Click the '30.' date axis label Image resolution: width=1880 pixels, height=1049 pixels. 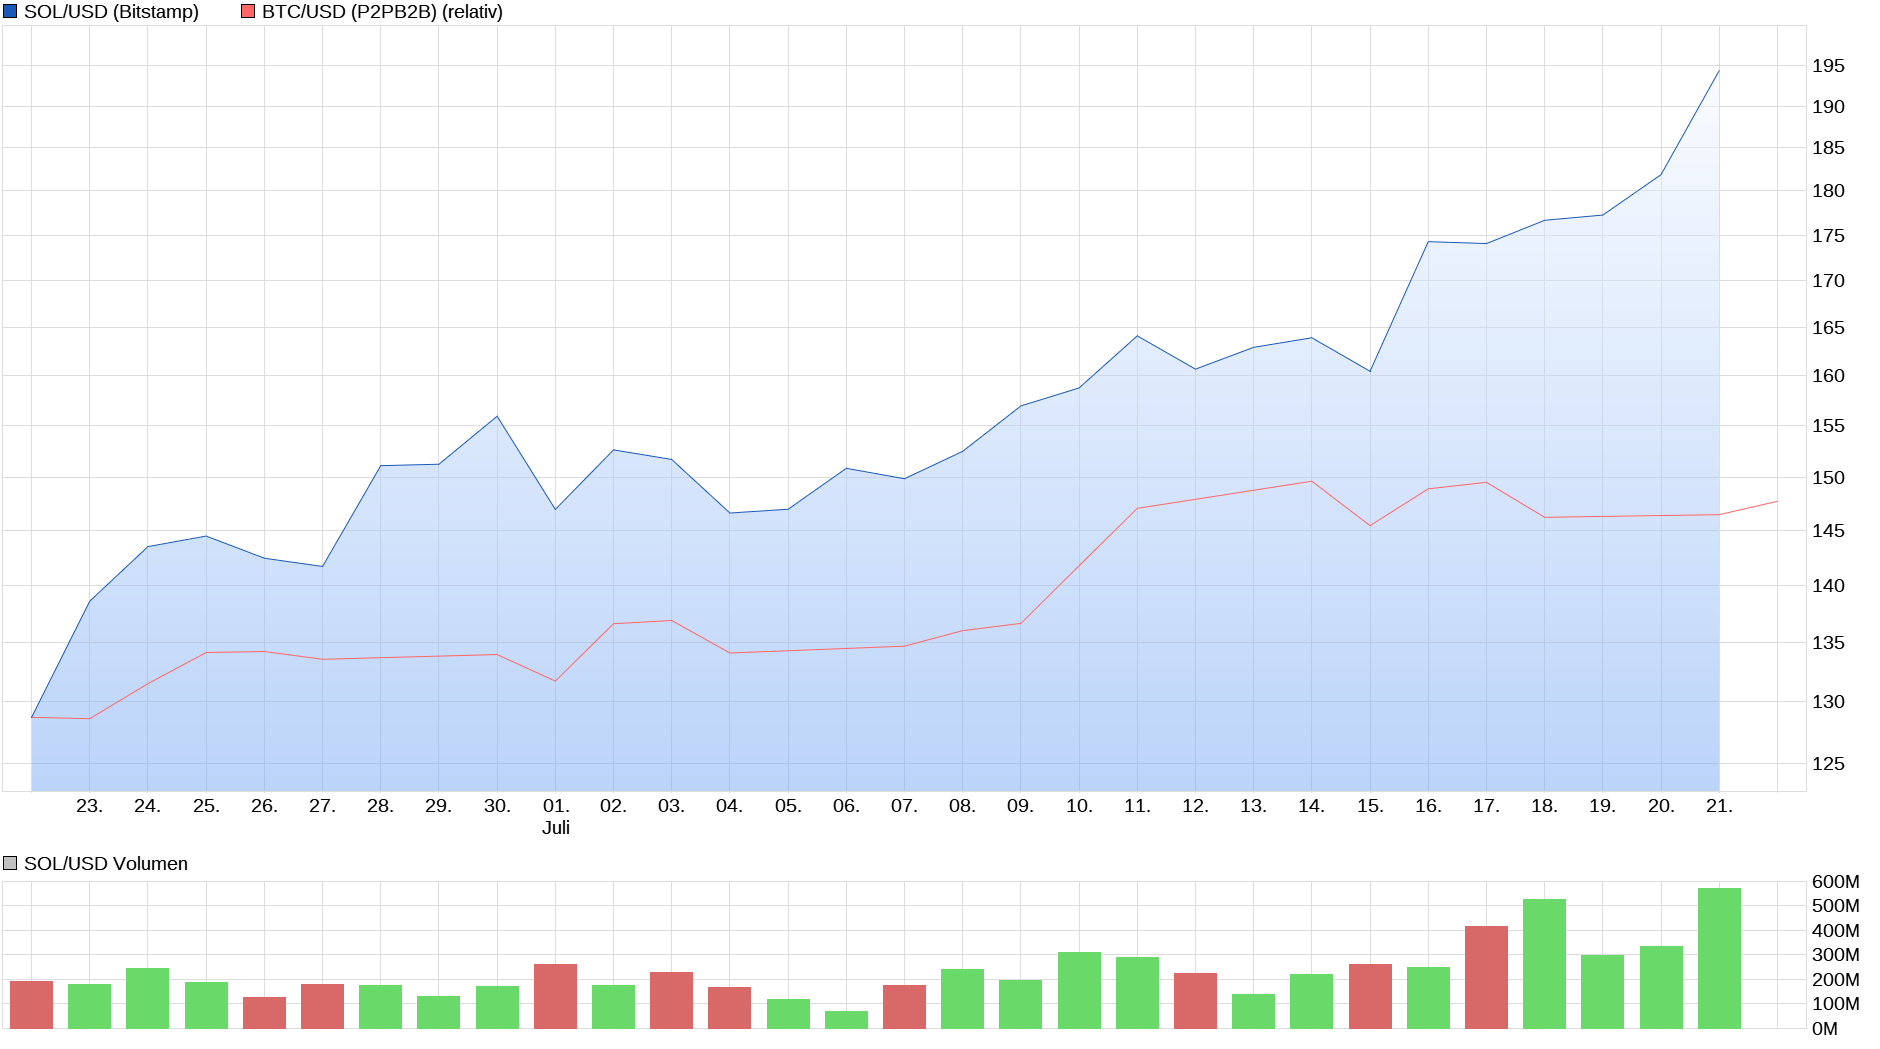[497, 806]
